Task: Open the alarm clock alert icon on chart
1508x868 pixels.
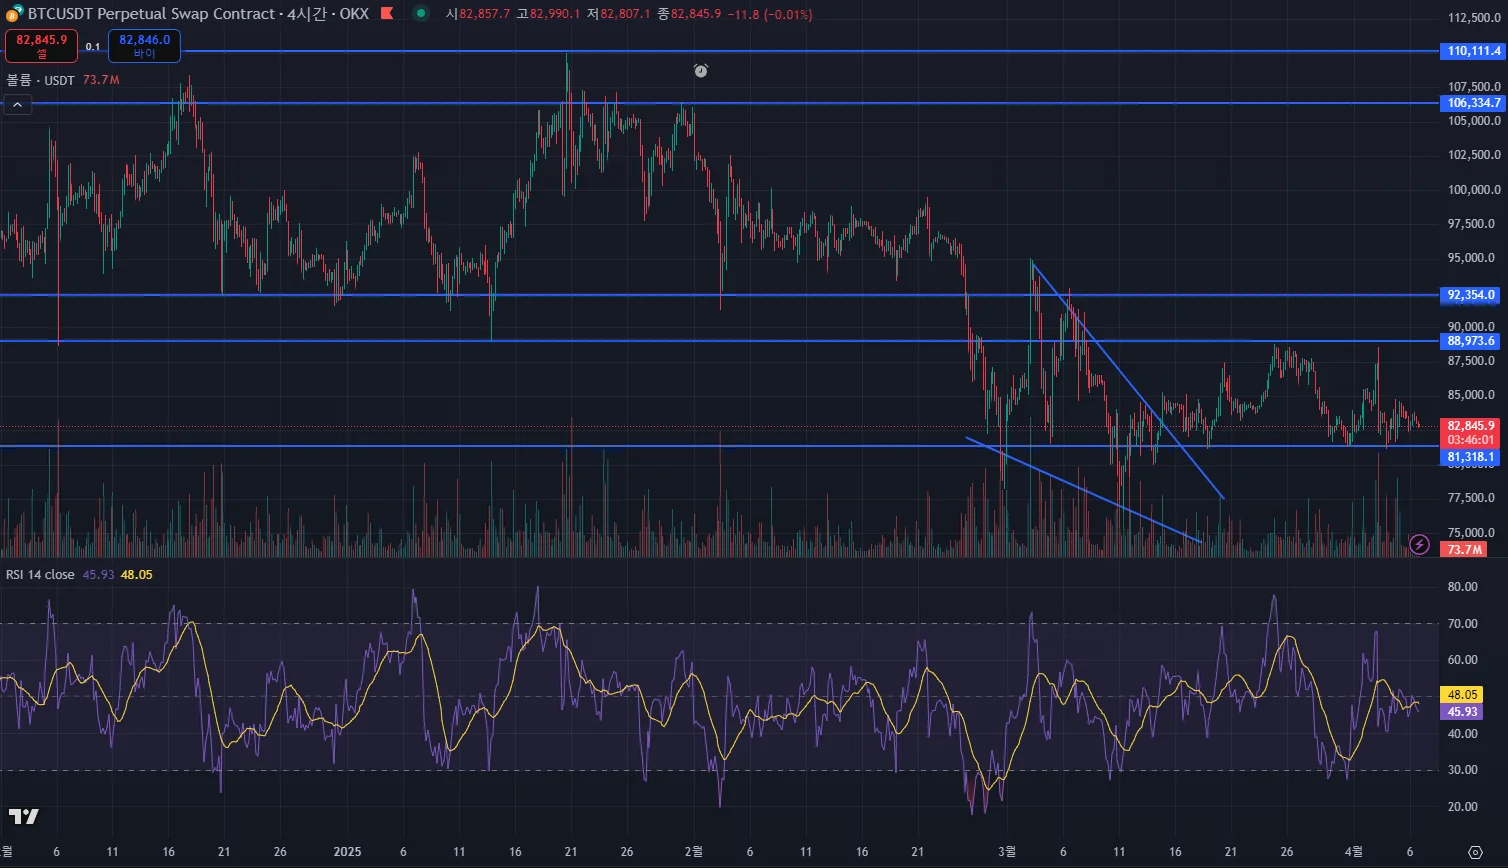Action: [x=701, y=70]
